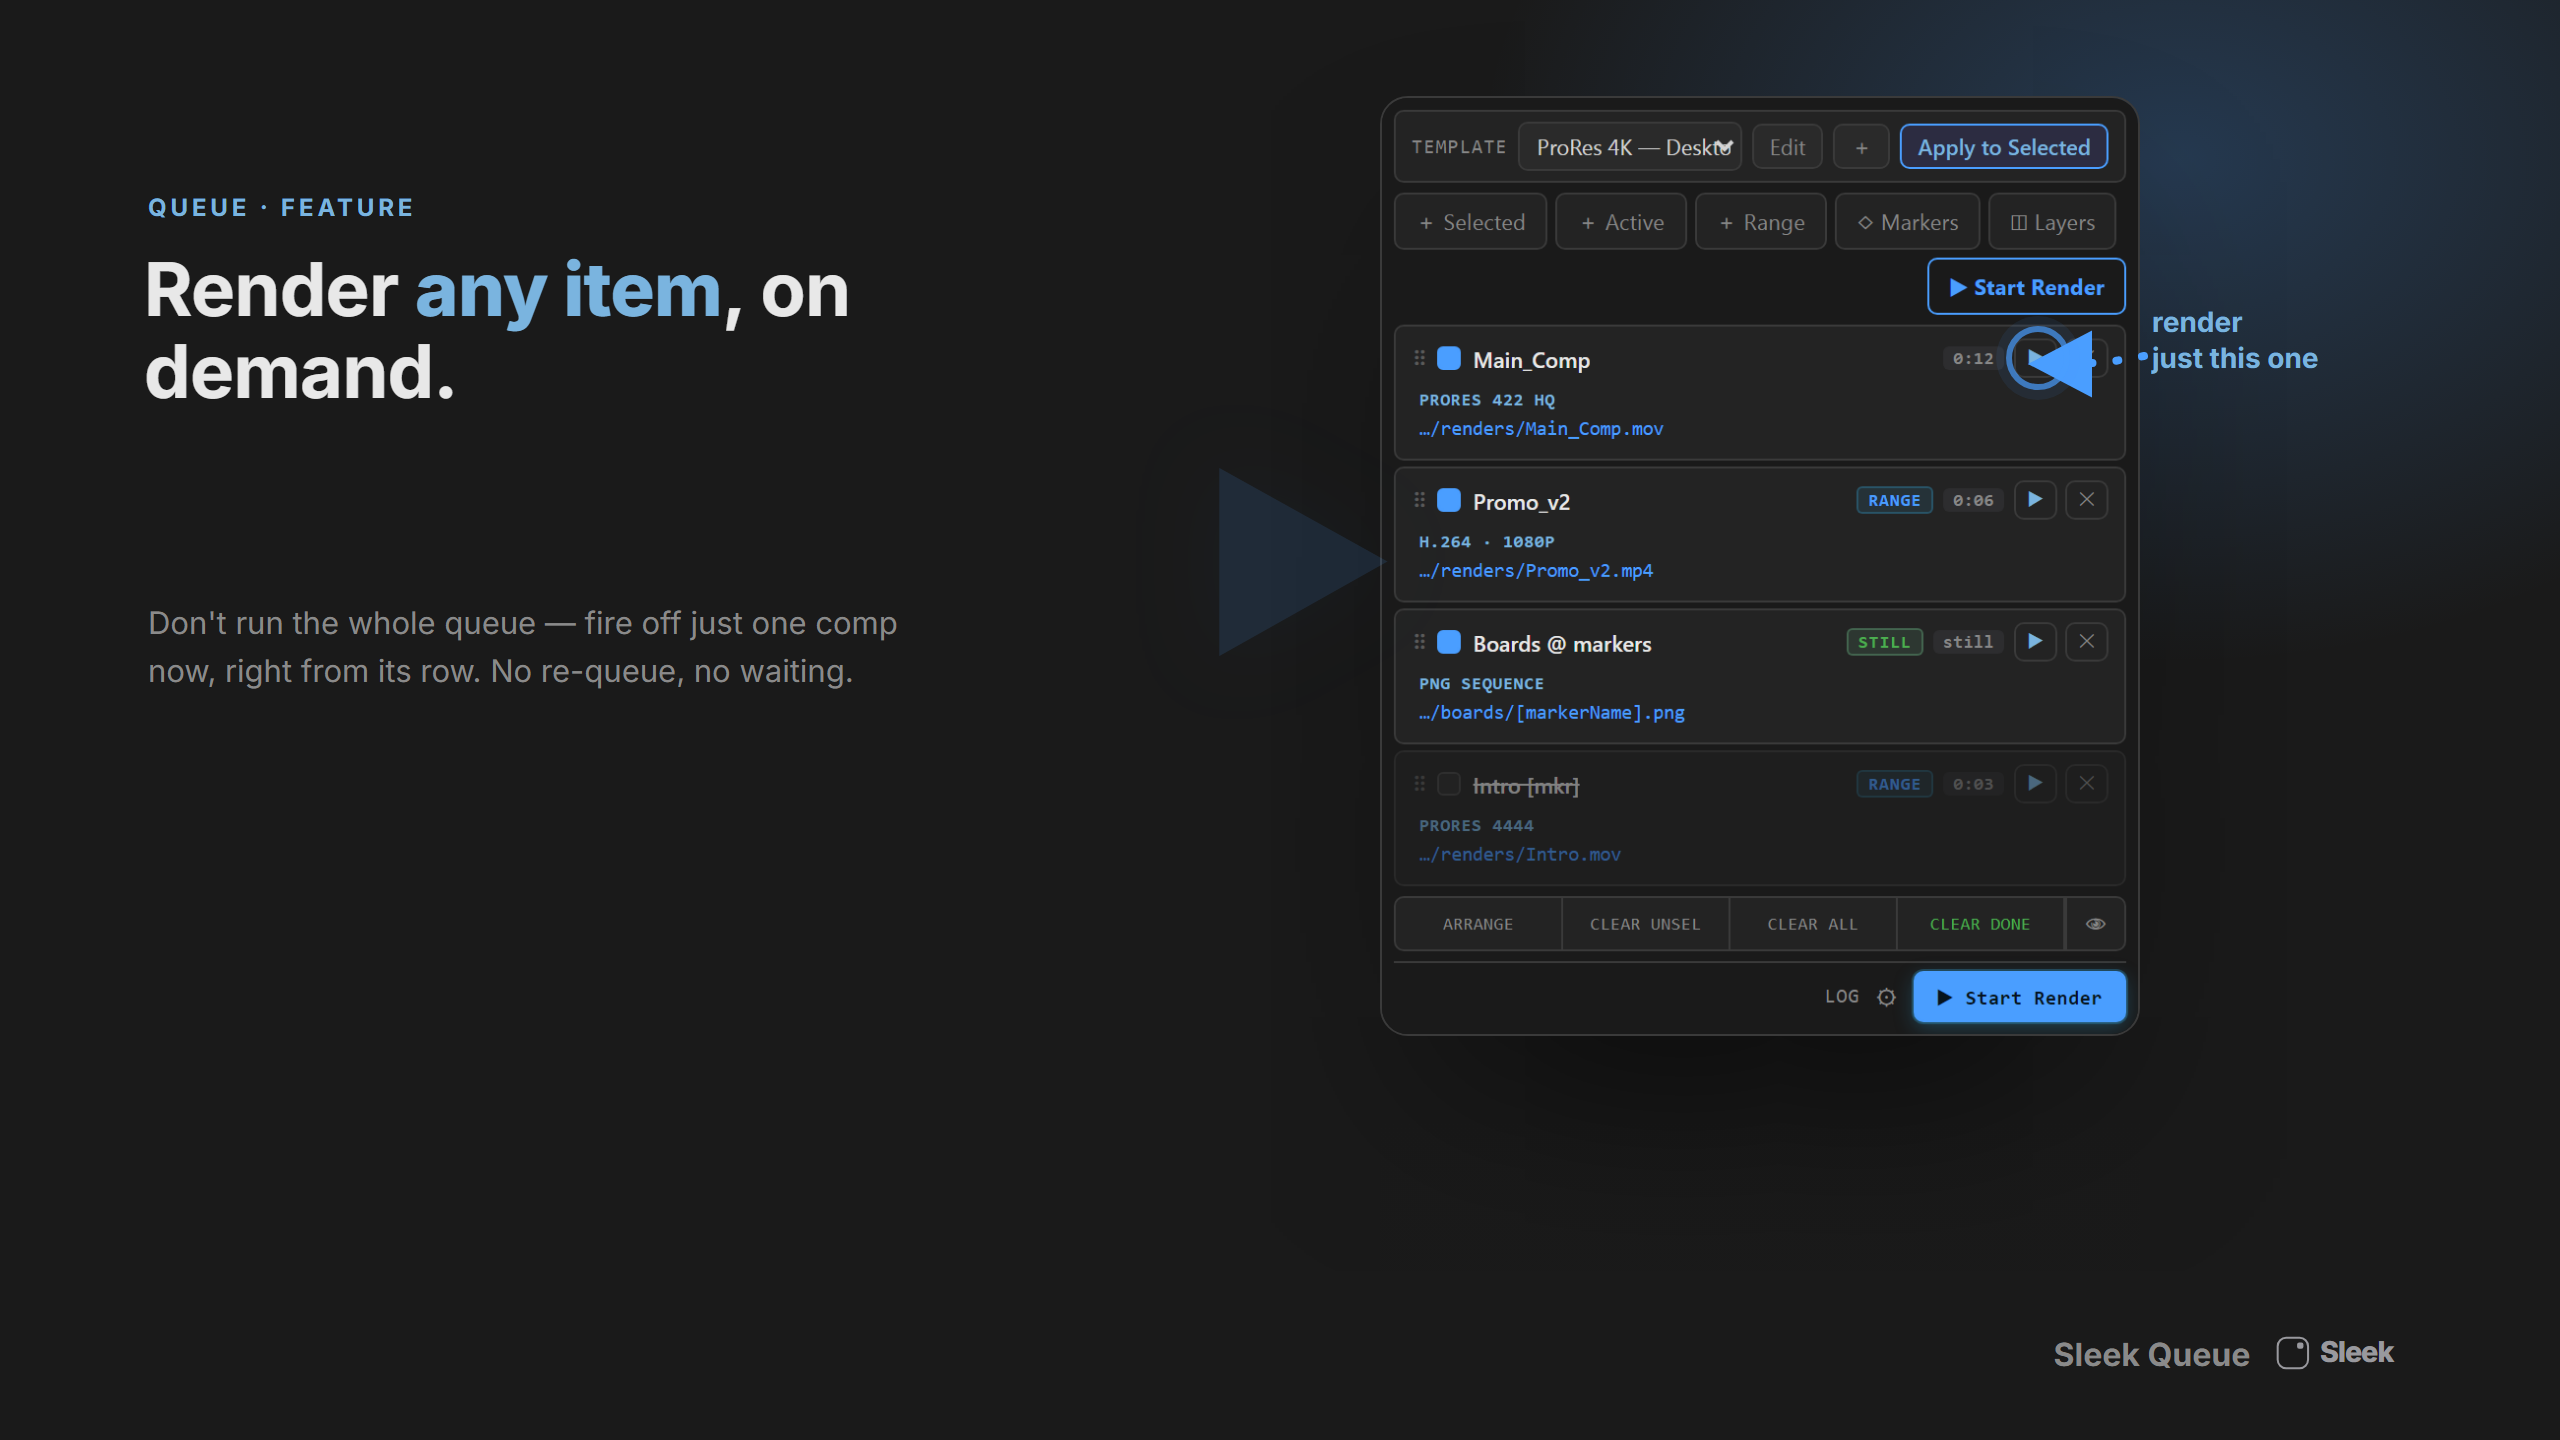Grab the drag handle of Boards @ markers row
The image size is (2560, 1440).
(x=1419, y=642)
